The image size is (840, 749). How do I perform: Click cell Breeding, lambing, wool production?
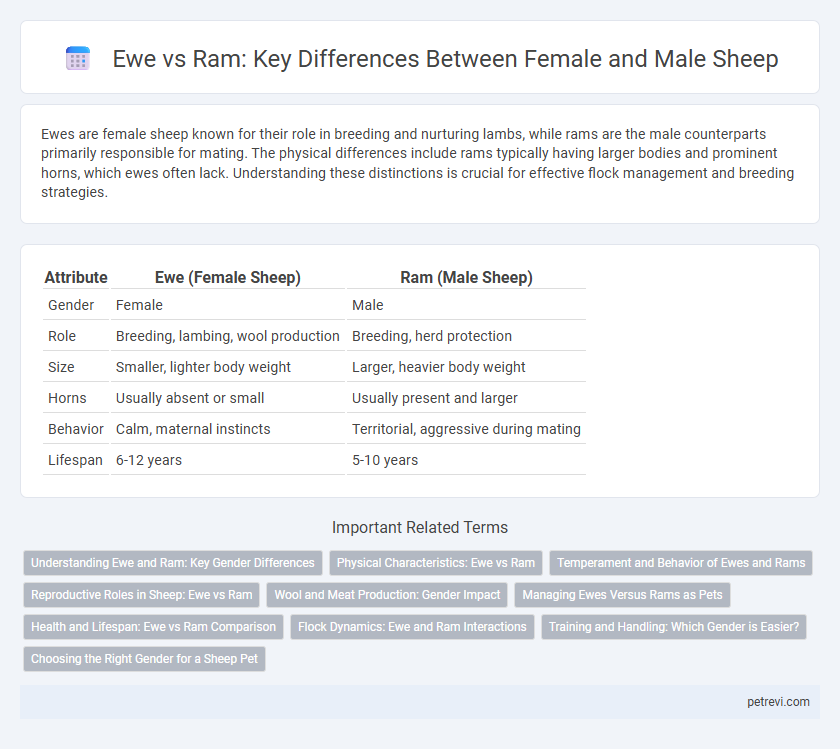228,336
